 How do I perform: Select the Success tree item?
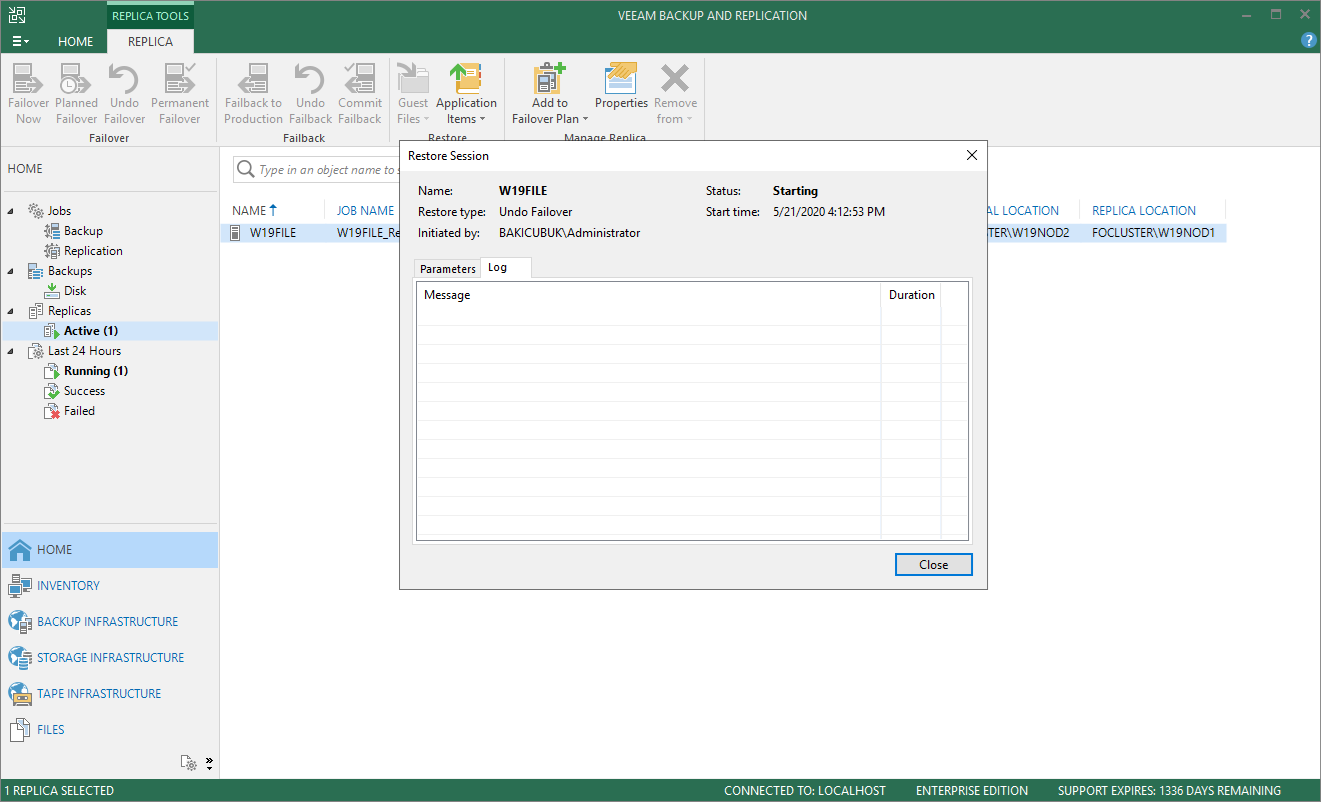[84, 391]
